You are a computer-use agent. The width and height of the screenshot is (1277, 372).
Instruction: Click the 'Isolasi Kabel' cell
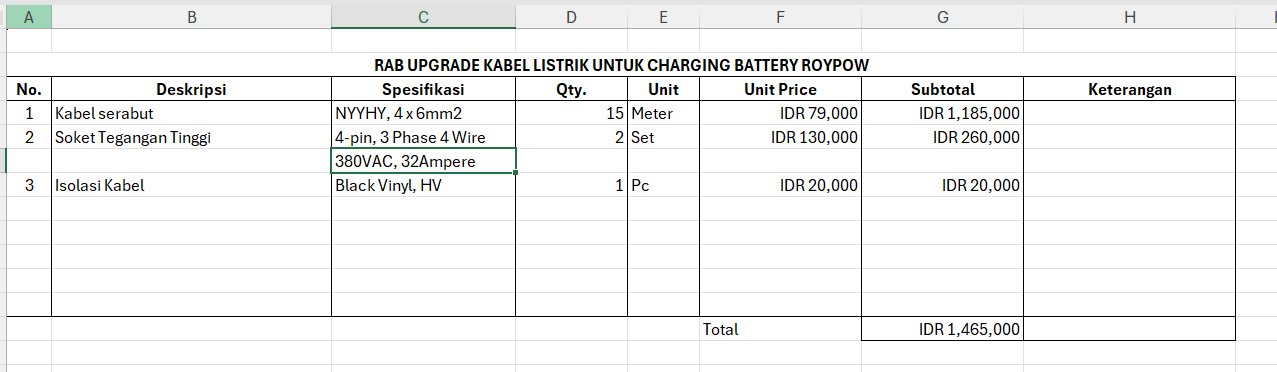[191, 185]
